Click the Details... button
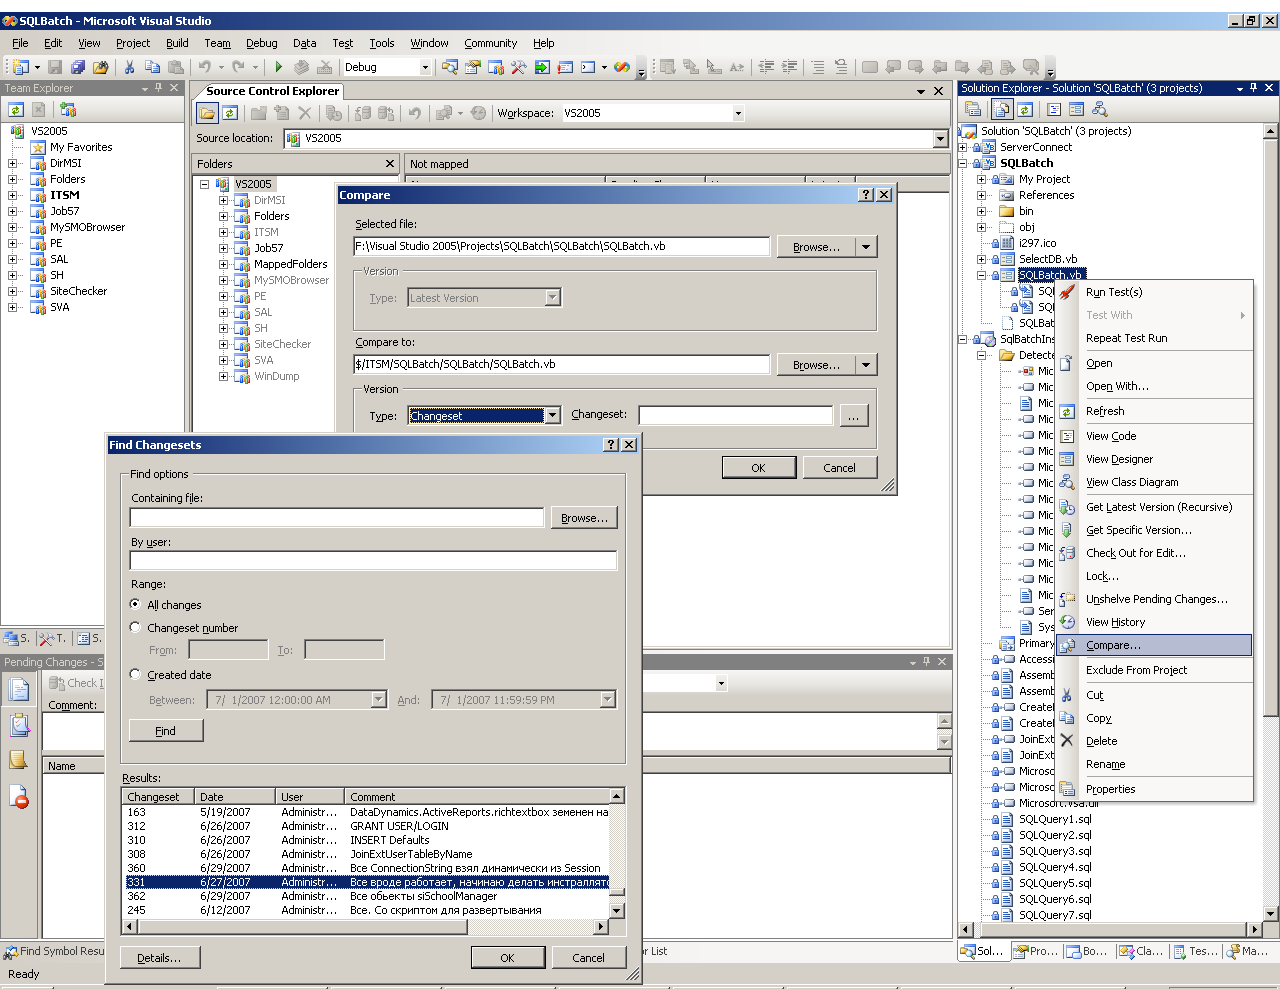This screenshot has width=1280, height=989. (x=159, y=957)
